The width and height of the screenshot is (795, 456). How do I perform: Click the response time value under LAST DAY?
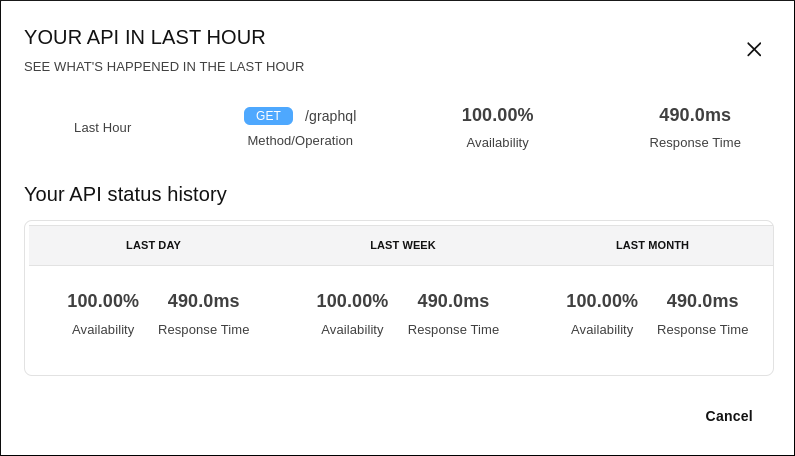pyautogui.click(x=204, y=301)
